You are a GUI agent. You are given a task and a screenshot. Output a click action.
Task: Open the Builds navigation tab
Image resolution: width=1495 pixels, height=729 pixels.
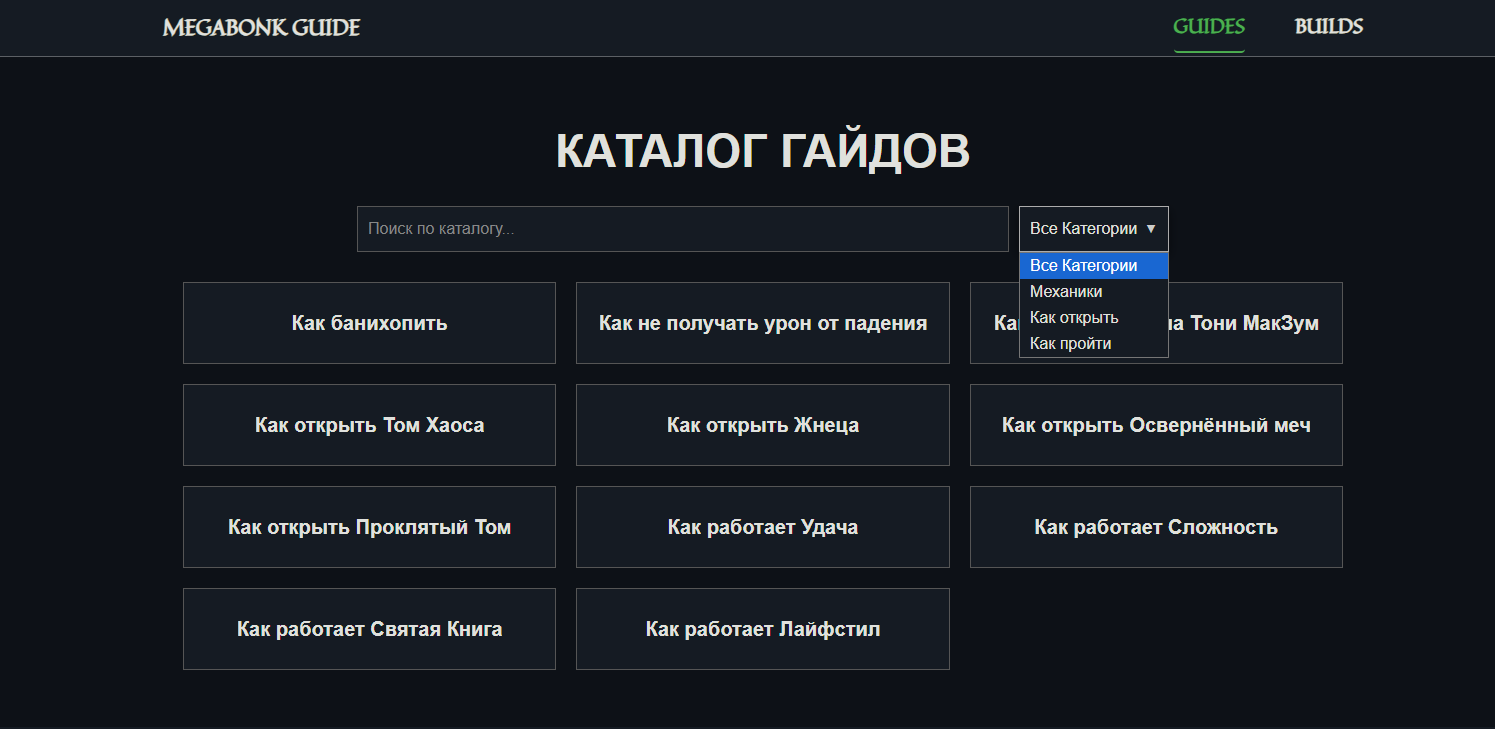tap(1328, 27)
